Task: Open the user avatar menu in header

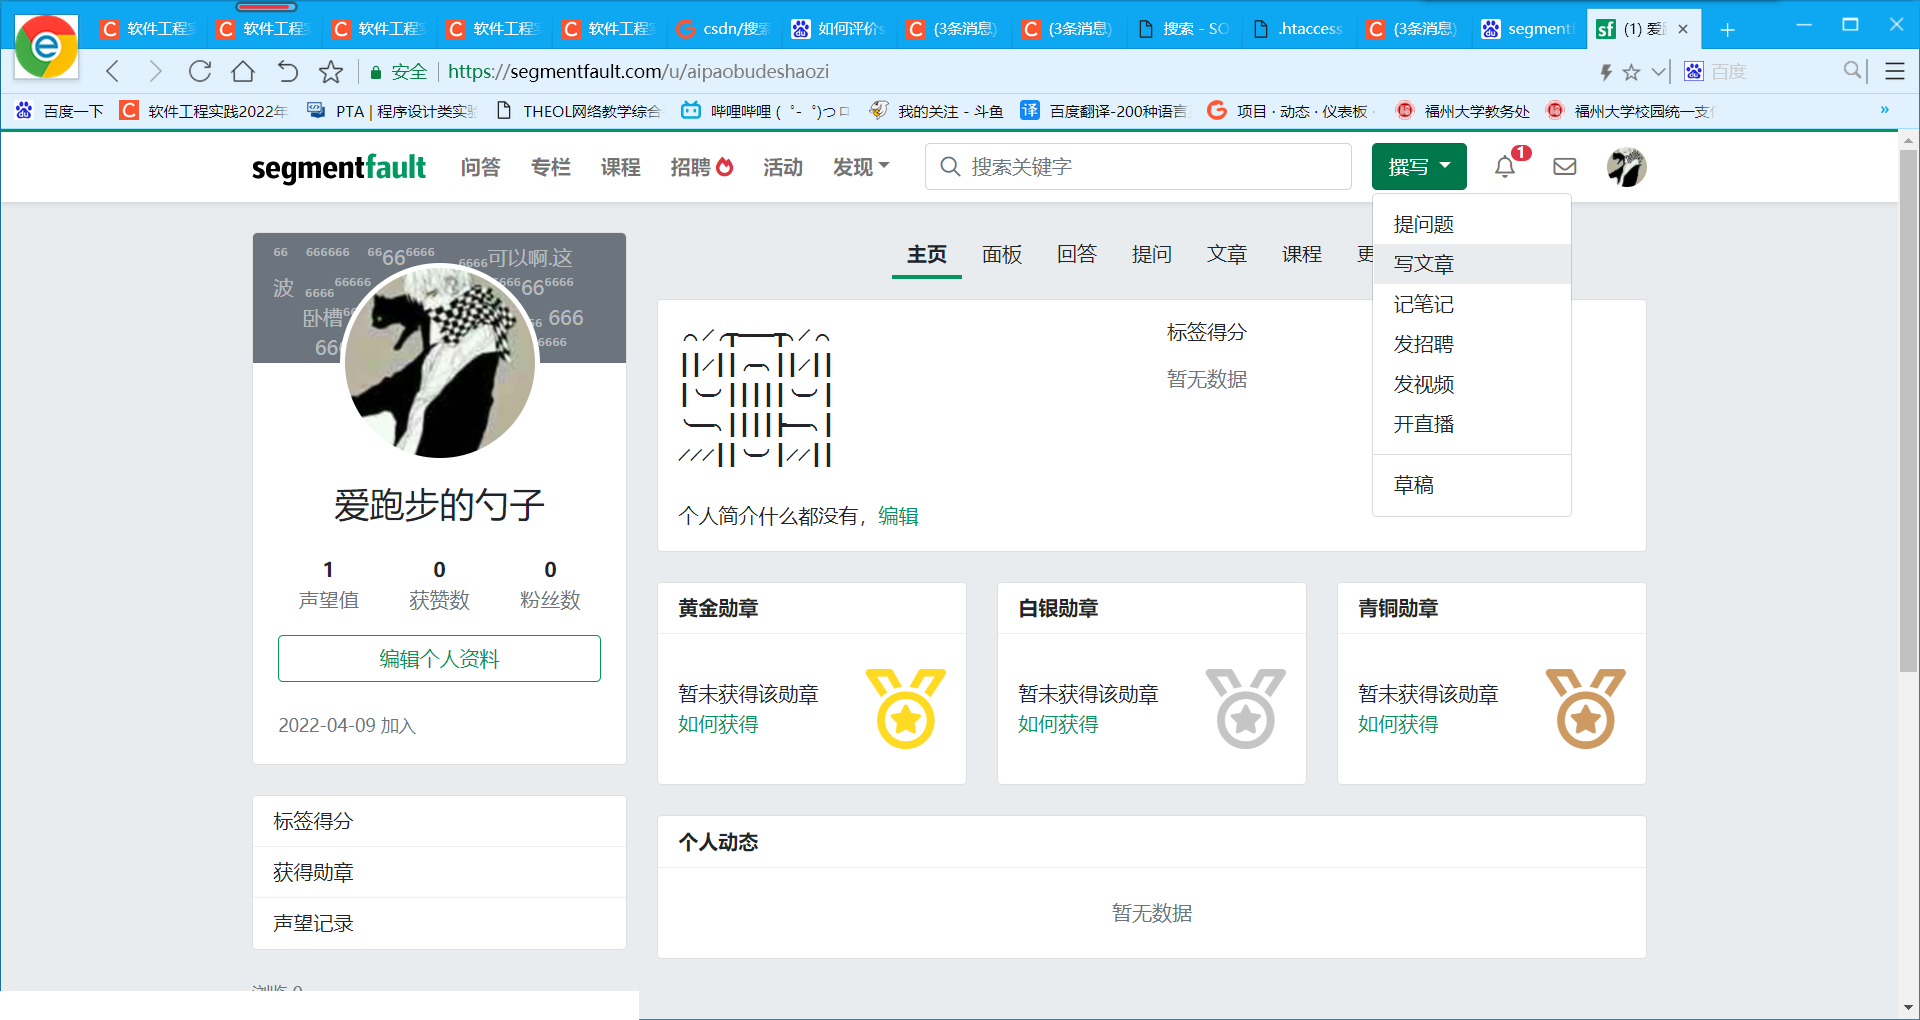Action: click(1626, 167)
